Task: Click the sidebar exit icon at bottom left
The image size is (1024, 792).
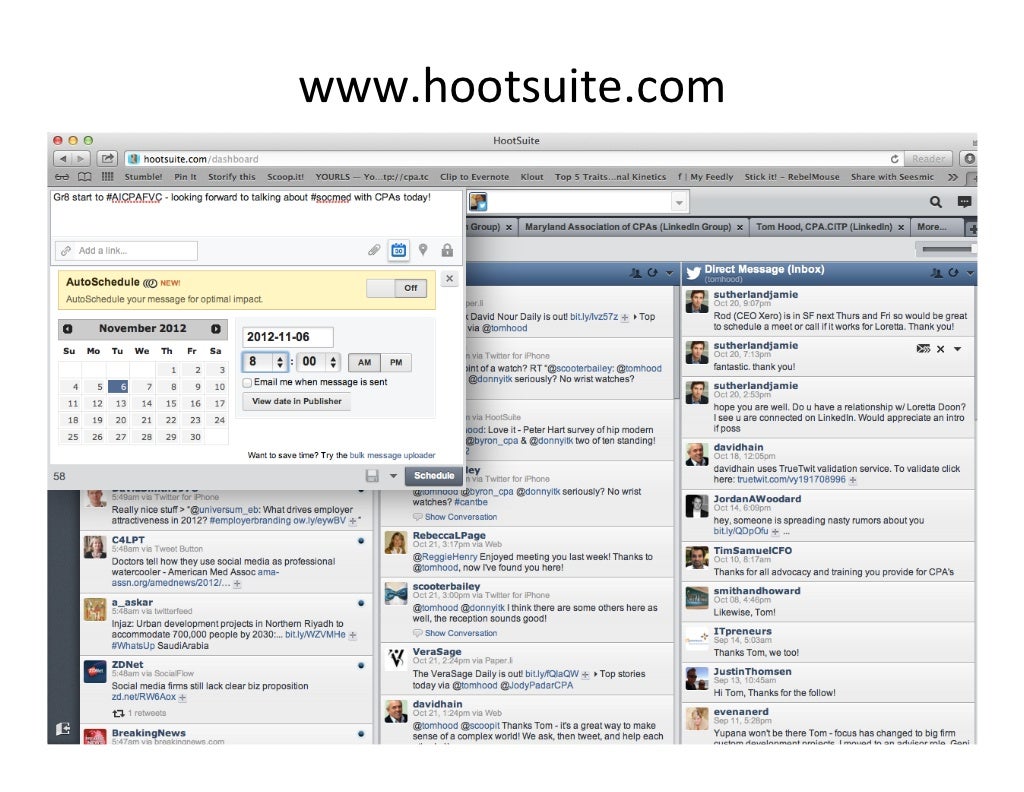Action: (x=63, y=729)
